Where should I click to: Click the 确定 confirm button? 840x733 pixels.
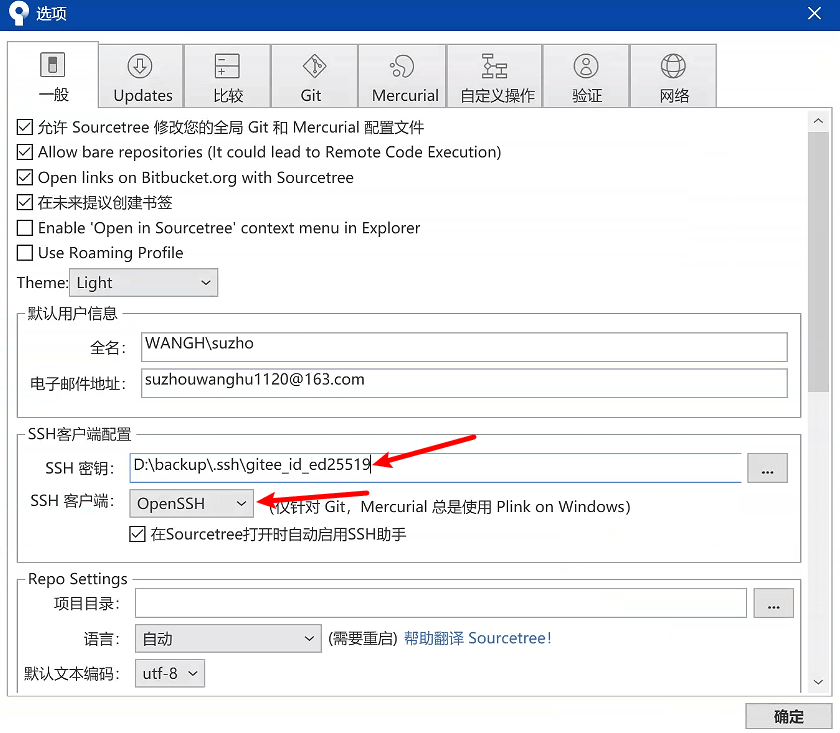[x=788, y=716]
